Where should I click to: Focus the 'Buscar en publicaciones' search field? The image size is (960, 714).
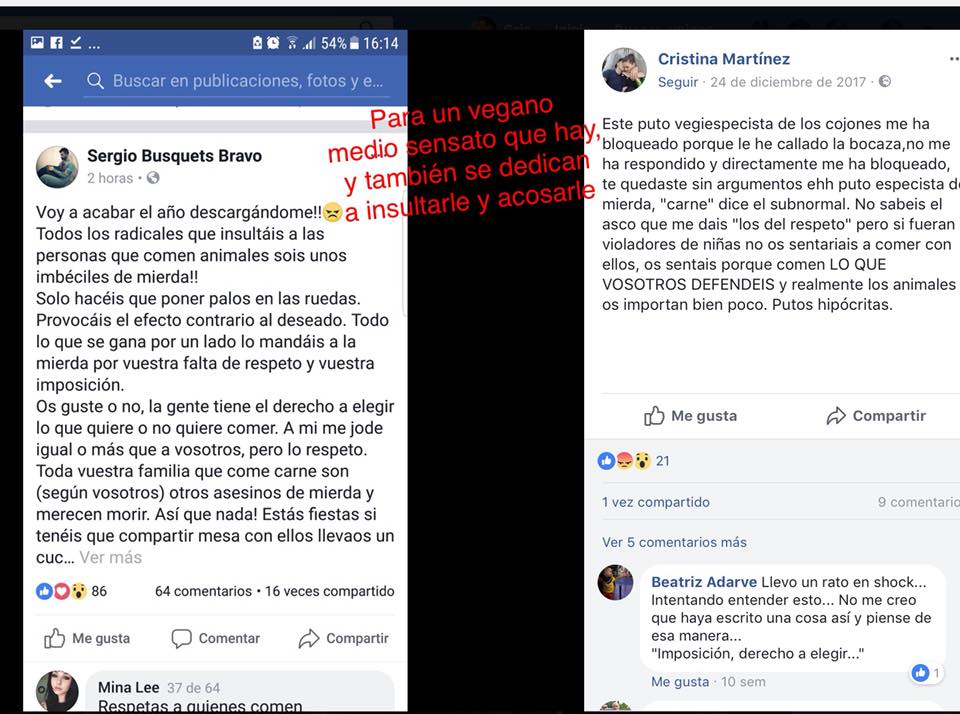click(x=236, y=81)
